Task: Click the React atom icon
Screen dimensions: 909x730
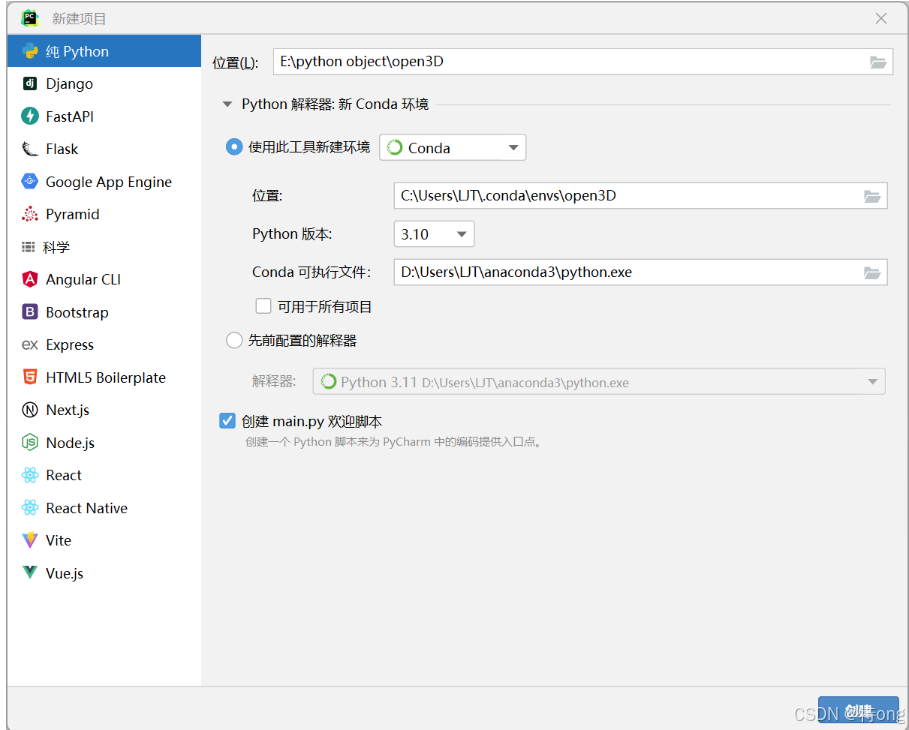Action: (30, 475)
